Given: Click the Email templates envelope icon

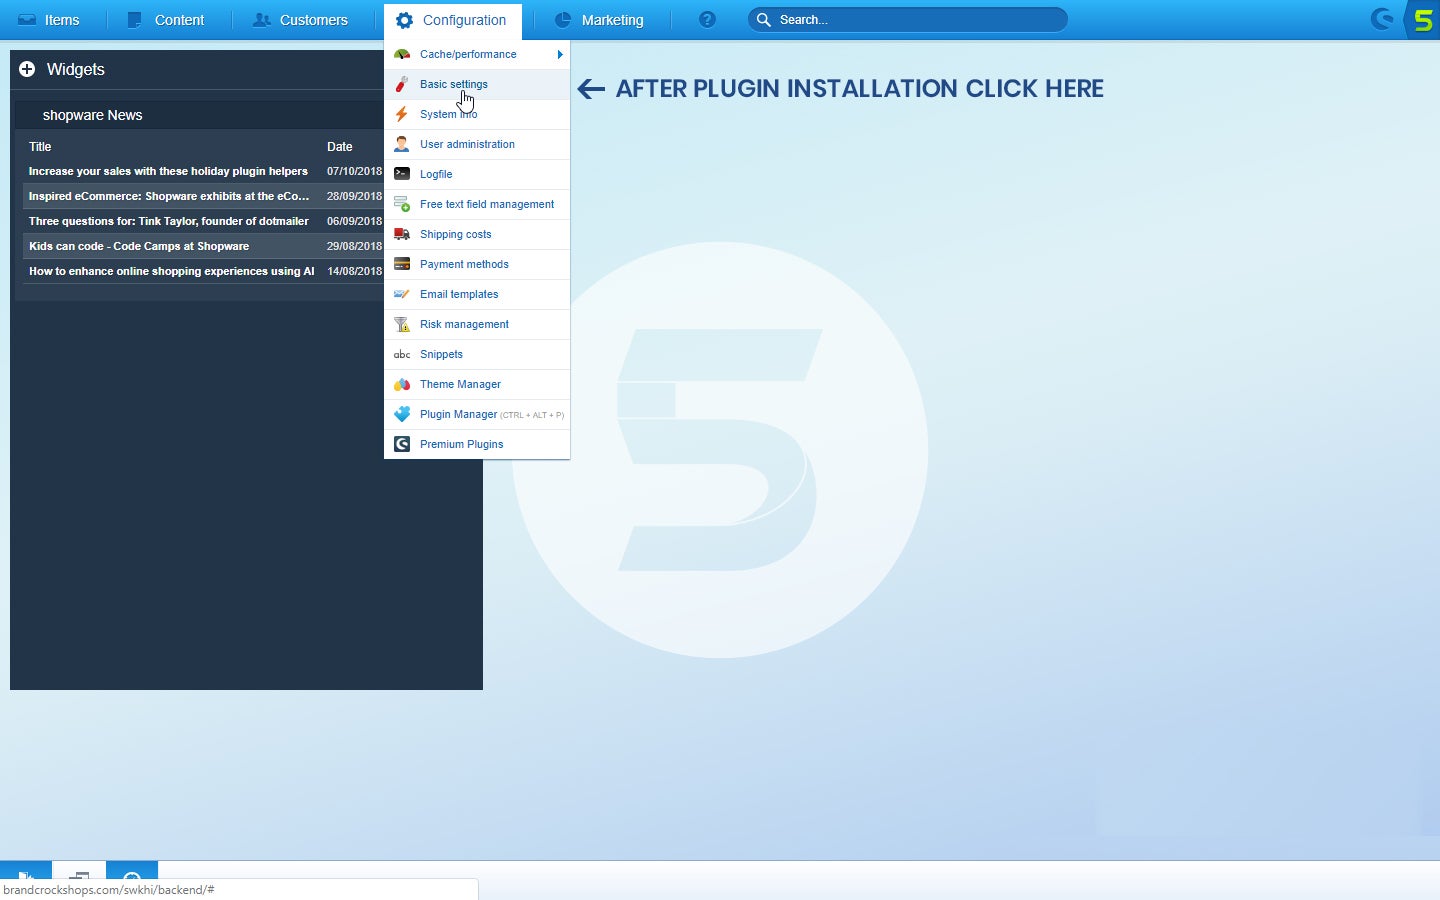Looking at the screenshot, I should 402,294.
